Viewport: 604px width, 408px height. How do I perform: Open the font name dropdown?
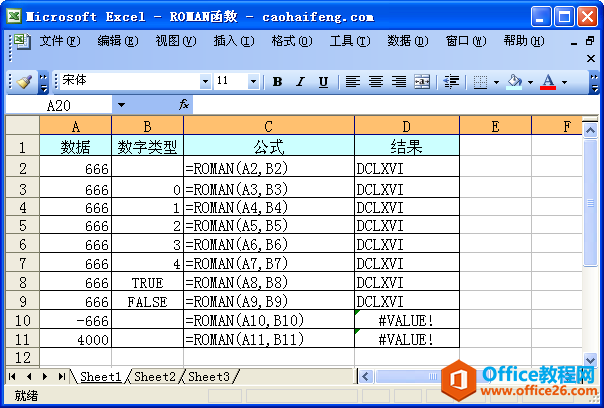point(205,81)
